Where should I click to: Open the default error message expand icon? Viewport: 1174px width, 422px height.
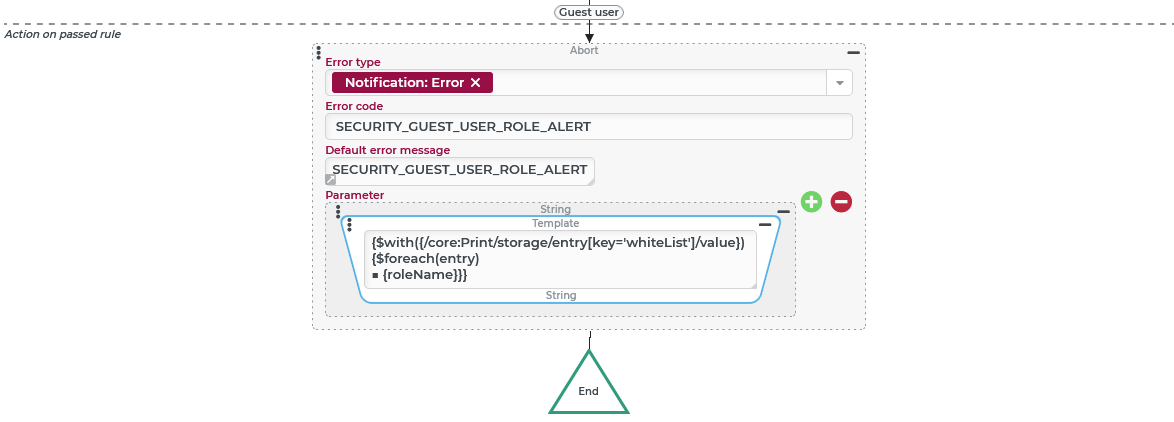click(x=330, y=180)
